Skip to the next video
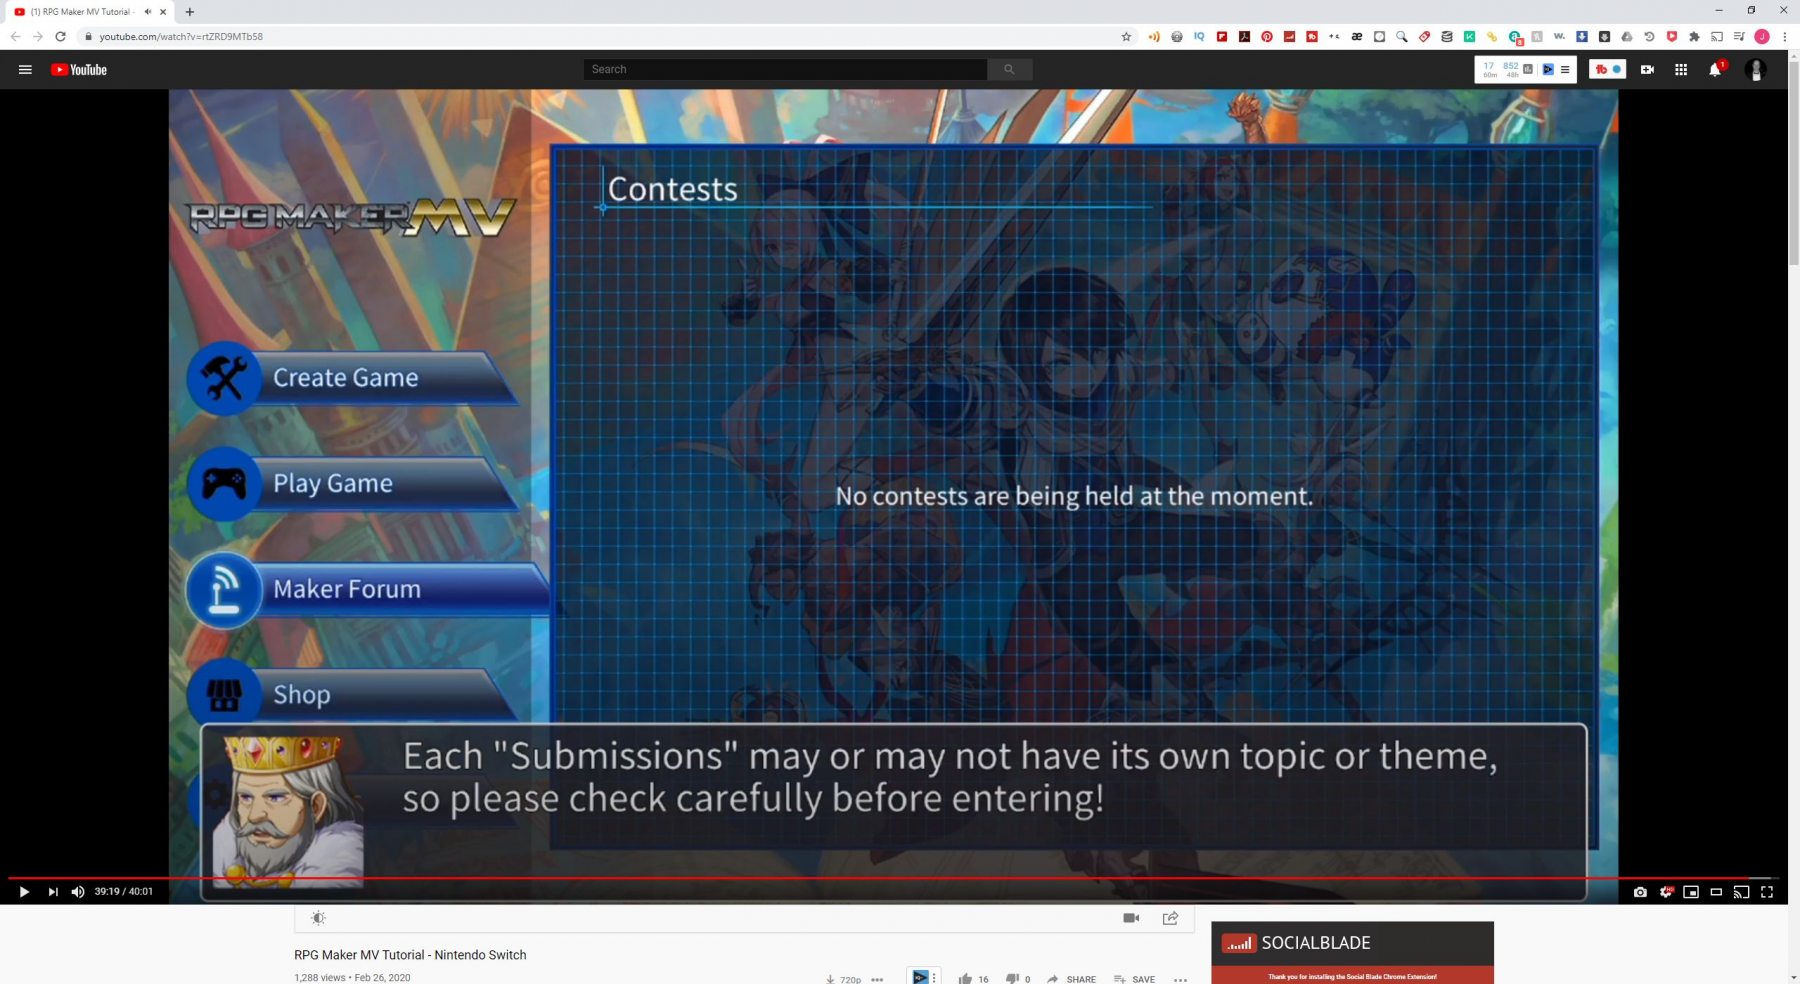The height and width of the screenshot is (984, 1800). tap(53, 892)
